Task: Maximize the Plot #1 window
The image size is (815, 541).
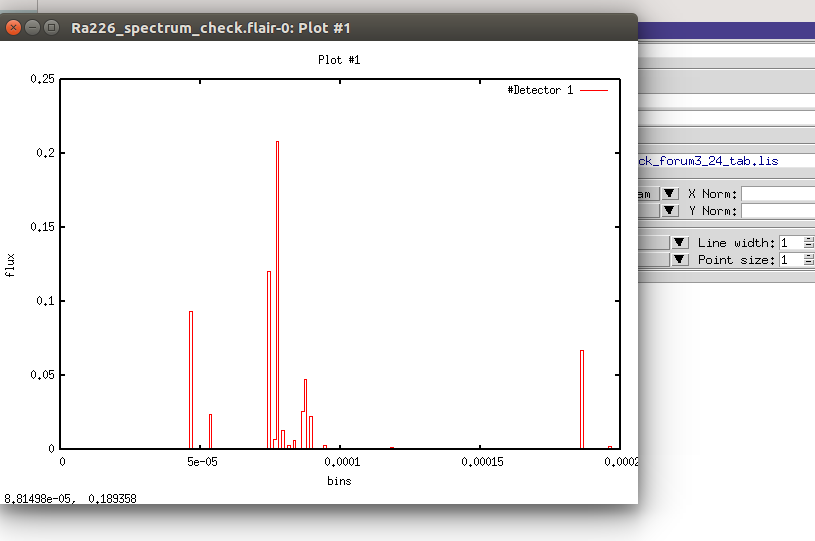Action: tap(51, 27)
